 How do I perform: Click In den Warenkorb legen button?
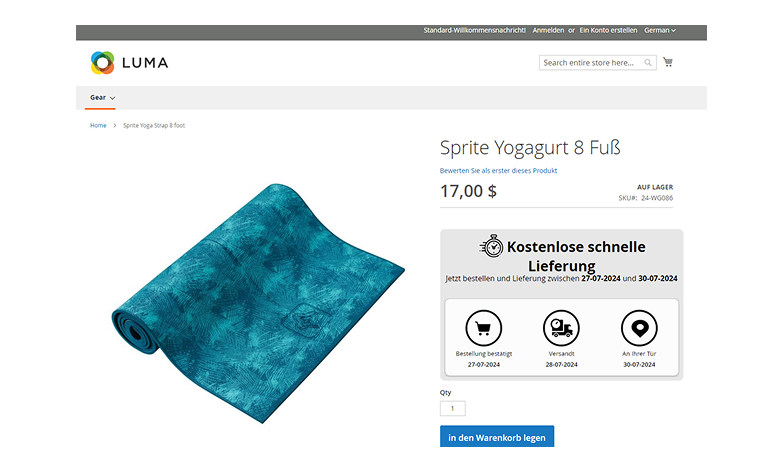click(x=497, y=437)
